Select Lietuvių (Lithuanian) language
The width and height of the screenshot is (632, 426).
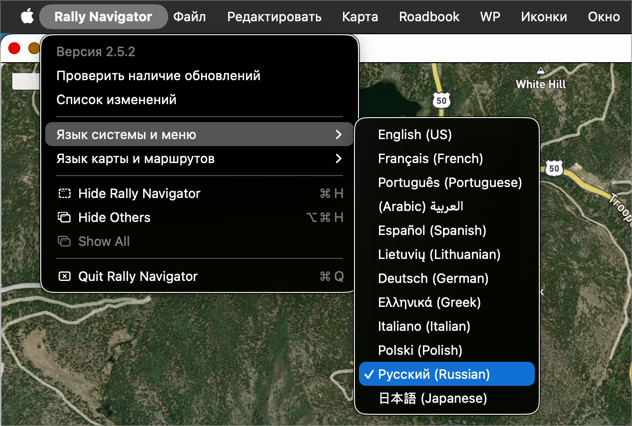click(x=447, y=254)
